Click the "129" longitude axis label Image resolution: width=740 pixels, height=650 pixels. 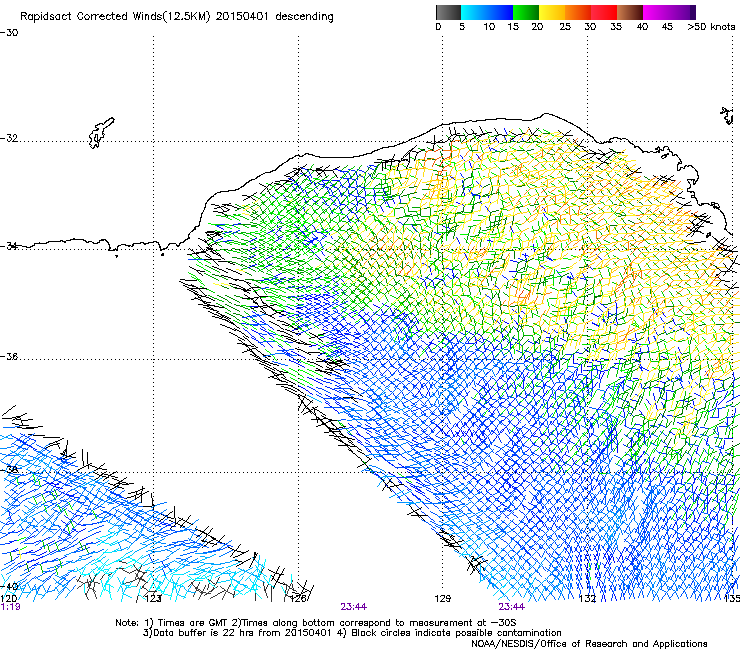(x=442, y=599)
